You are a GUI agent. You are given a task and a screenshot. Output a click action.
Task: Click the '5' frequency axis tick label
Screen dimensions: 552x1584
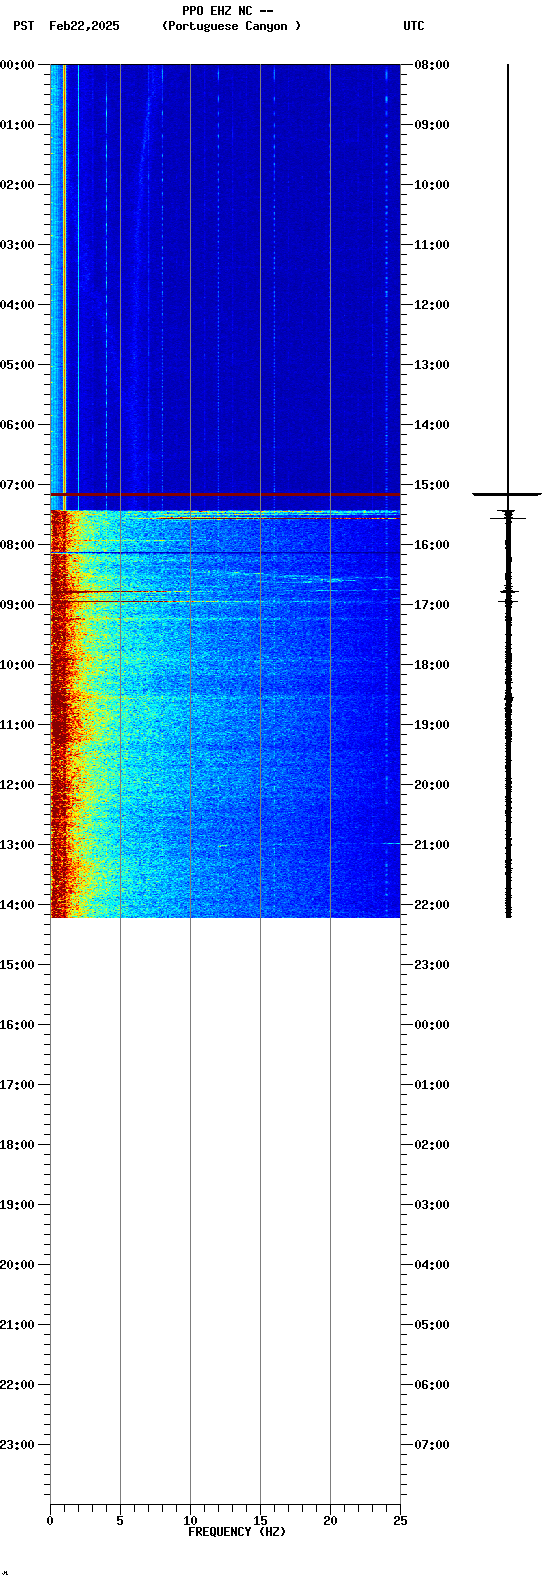click(x=120, y=1521)
